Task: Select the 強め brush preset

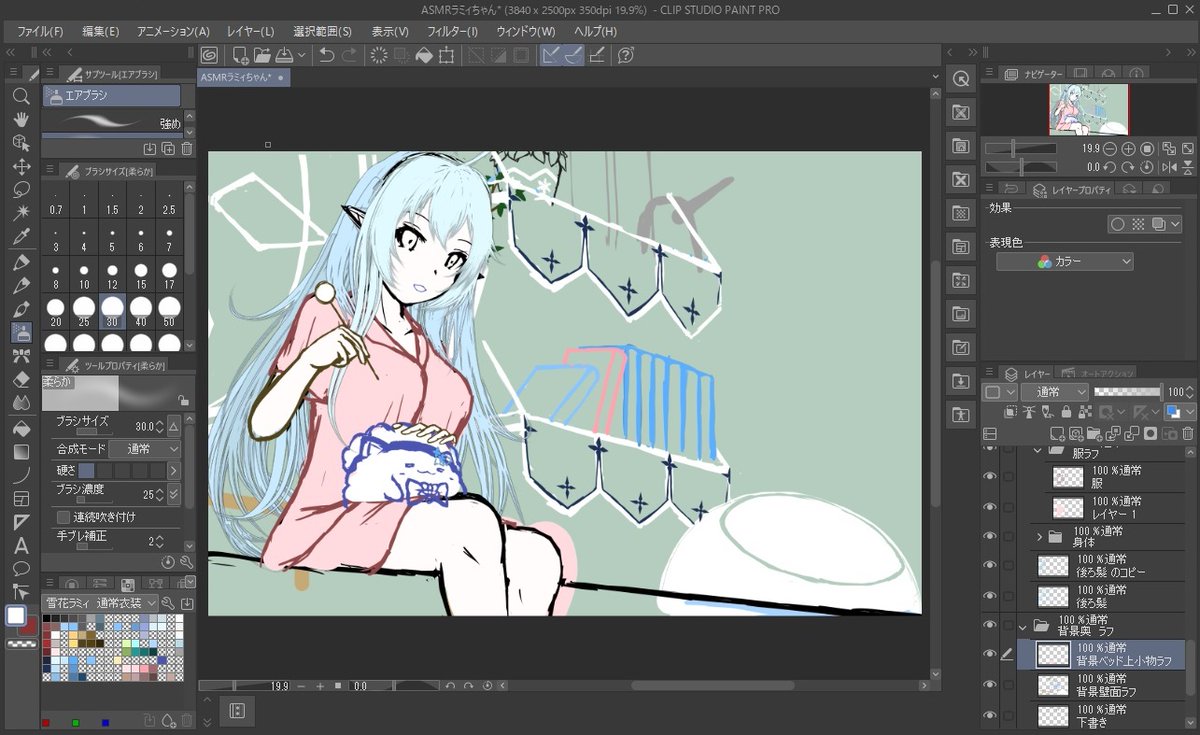Action: [112, 122]
